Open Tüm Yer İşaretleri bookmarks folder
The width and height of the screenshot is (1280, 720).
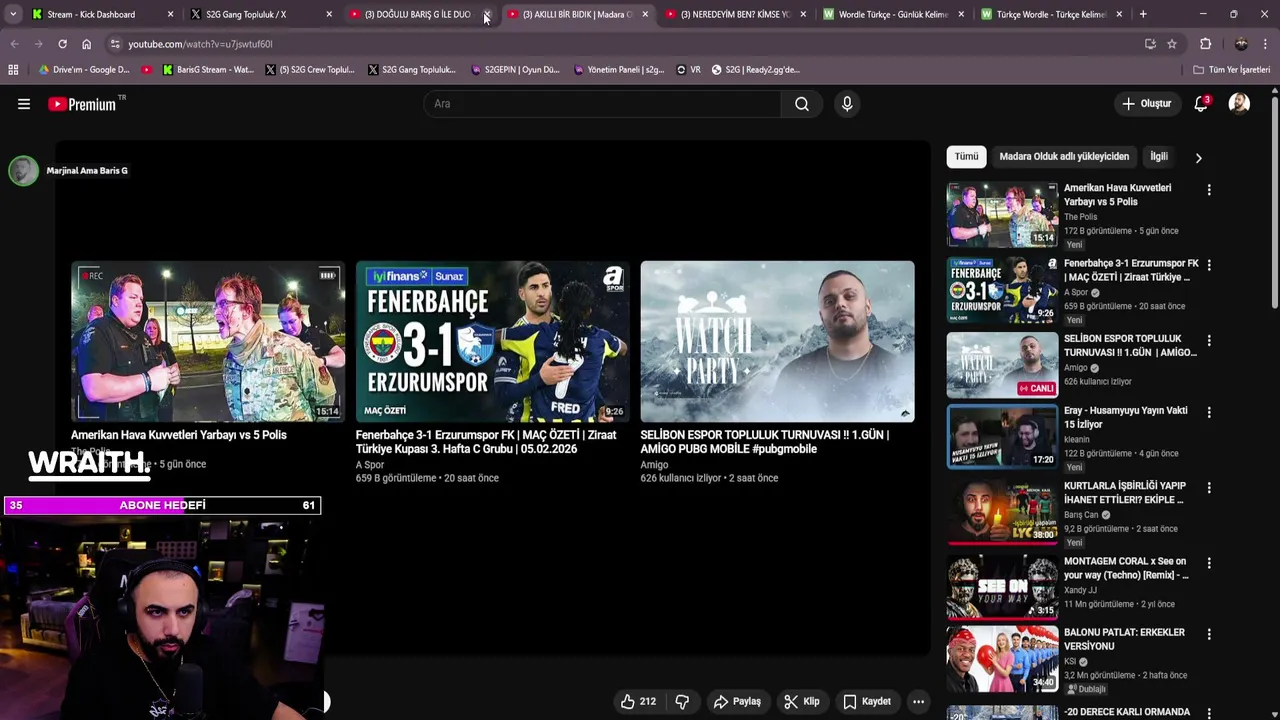pyautogui.click(x=1232, y=70)
